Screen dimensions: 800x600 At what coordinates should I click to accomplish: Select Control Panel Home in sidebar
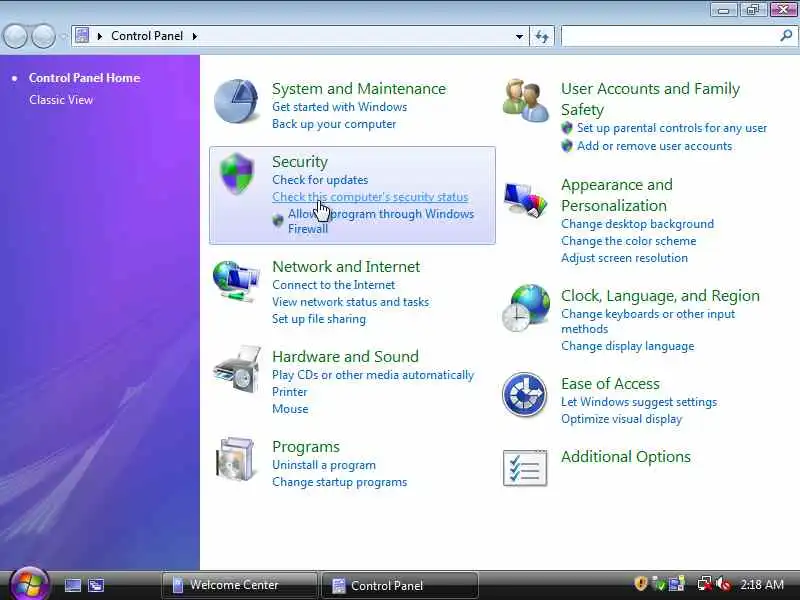coord(84,78)
